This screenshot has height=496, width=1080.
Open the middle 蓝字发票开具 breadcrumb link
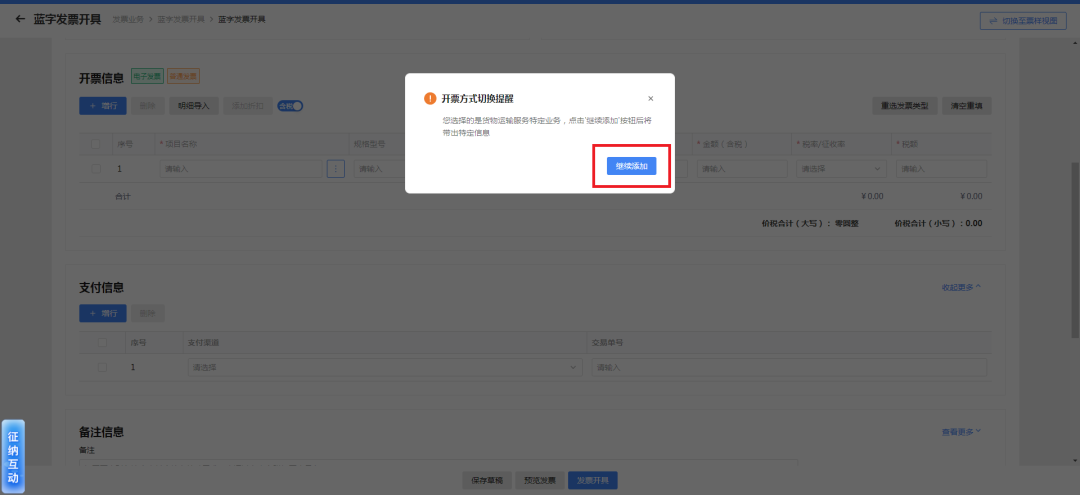(181, 19)
